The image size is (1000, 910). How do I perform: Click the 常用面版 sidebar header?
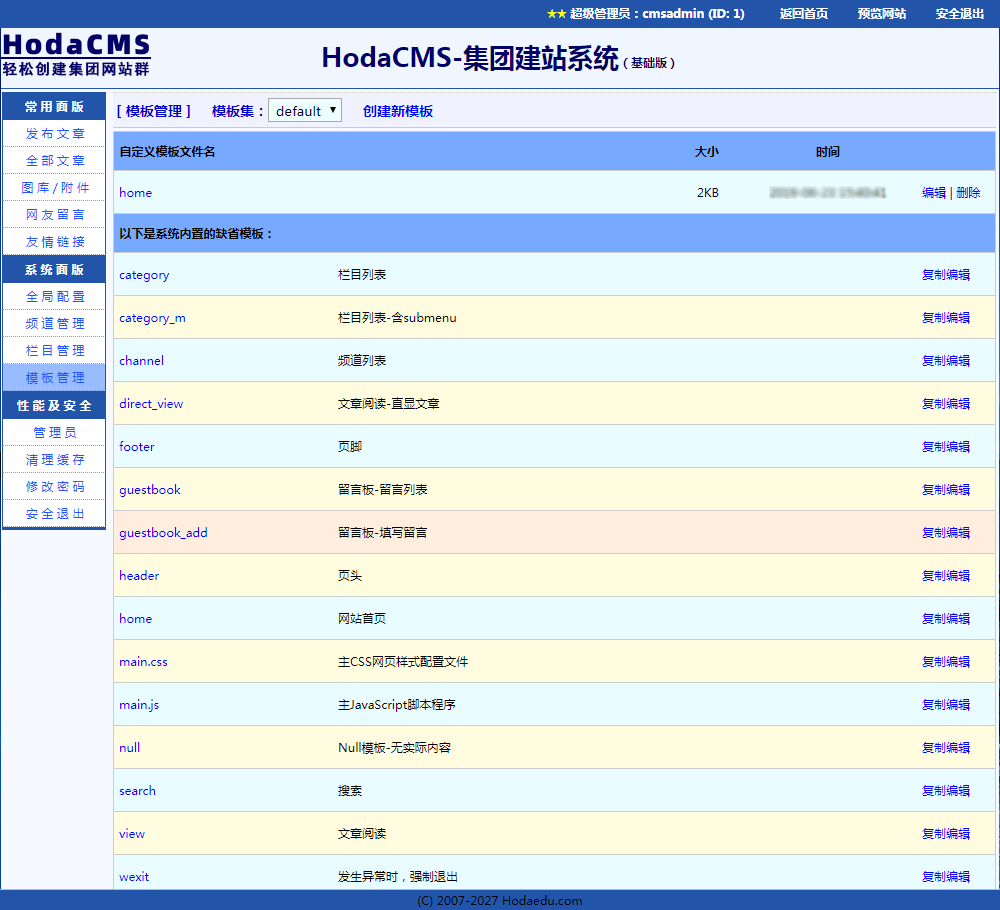click(x=54, y=106)
